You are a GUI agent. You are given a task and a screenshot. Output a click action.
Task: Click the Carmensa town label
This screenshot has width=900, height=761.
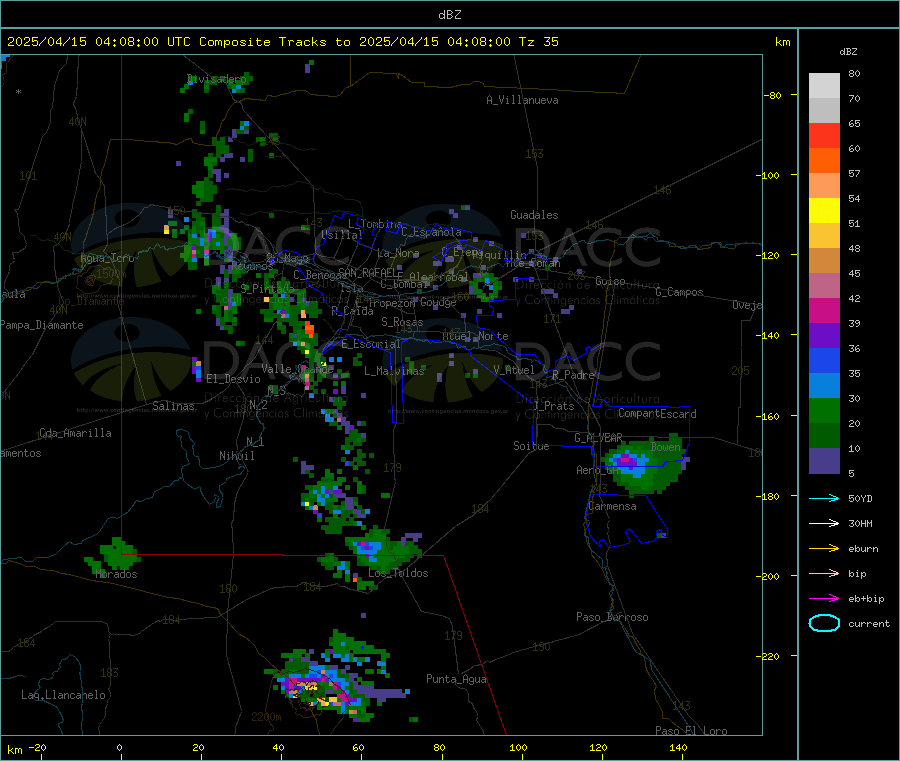(612, 506)
